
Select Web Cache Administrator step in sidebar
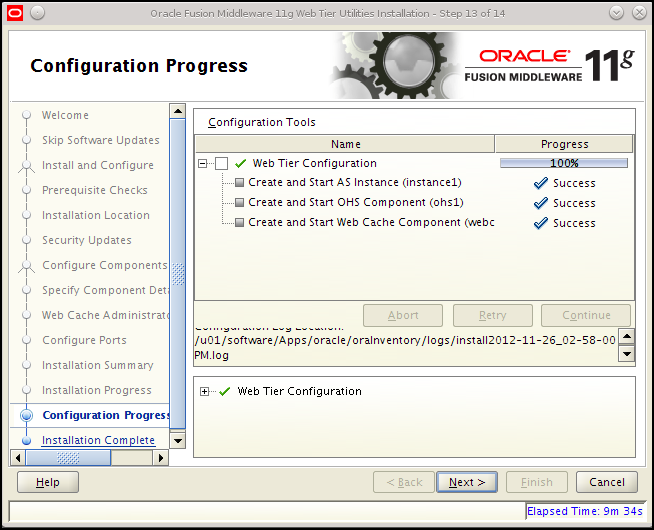[106, 315]
